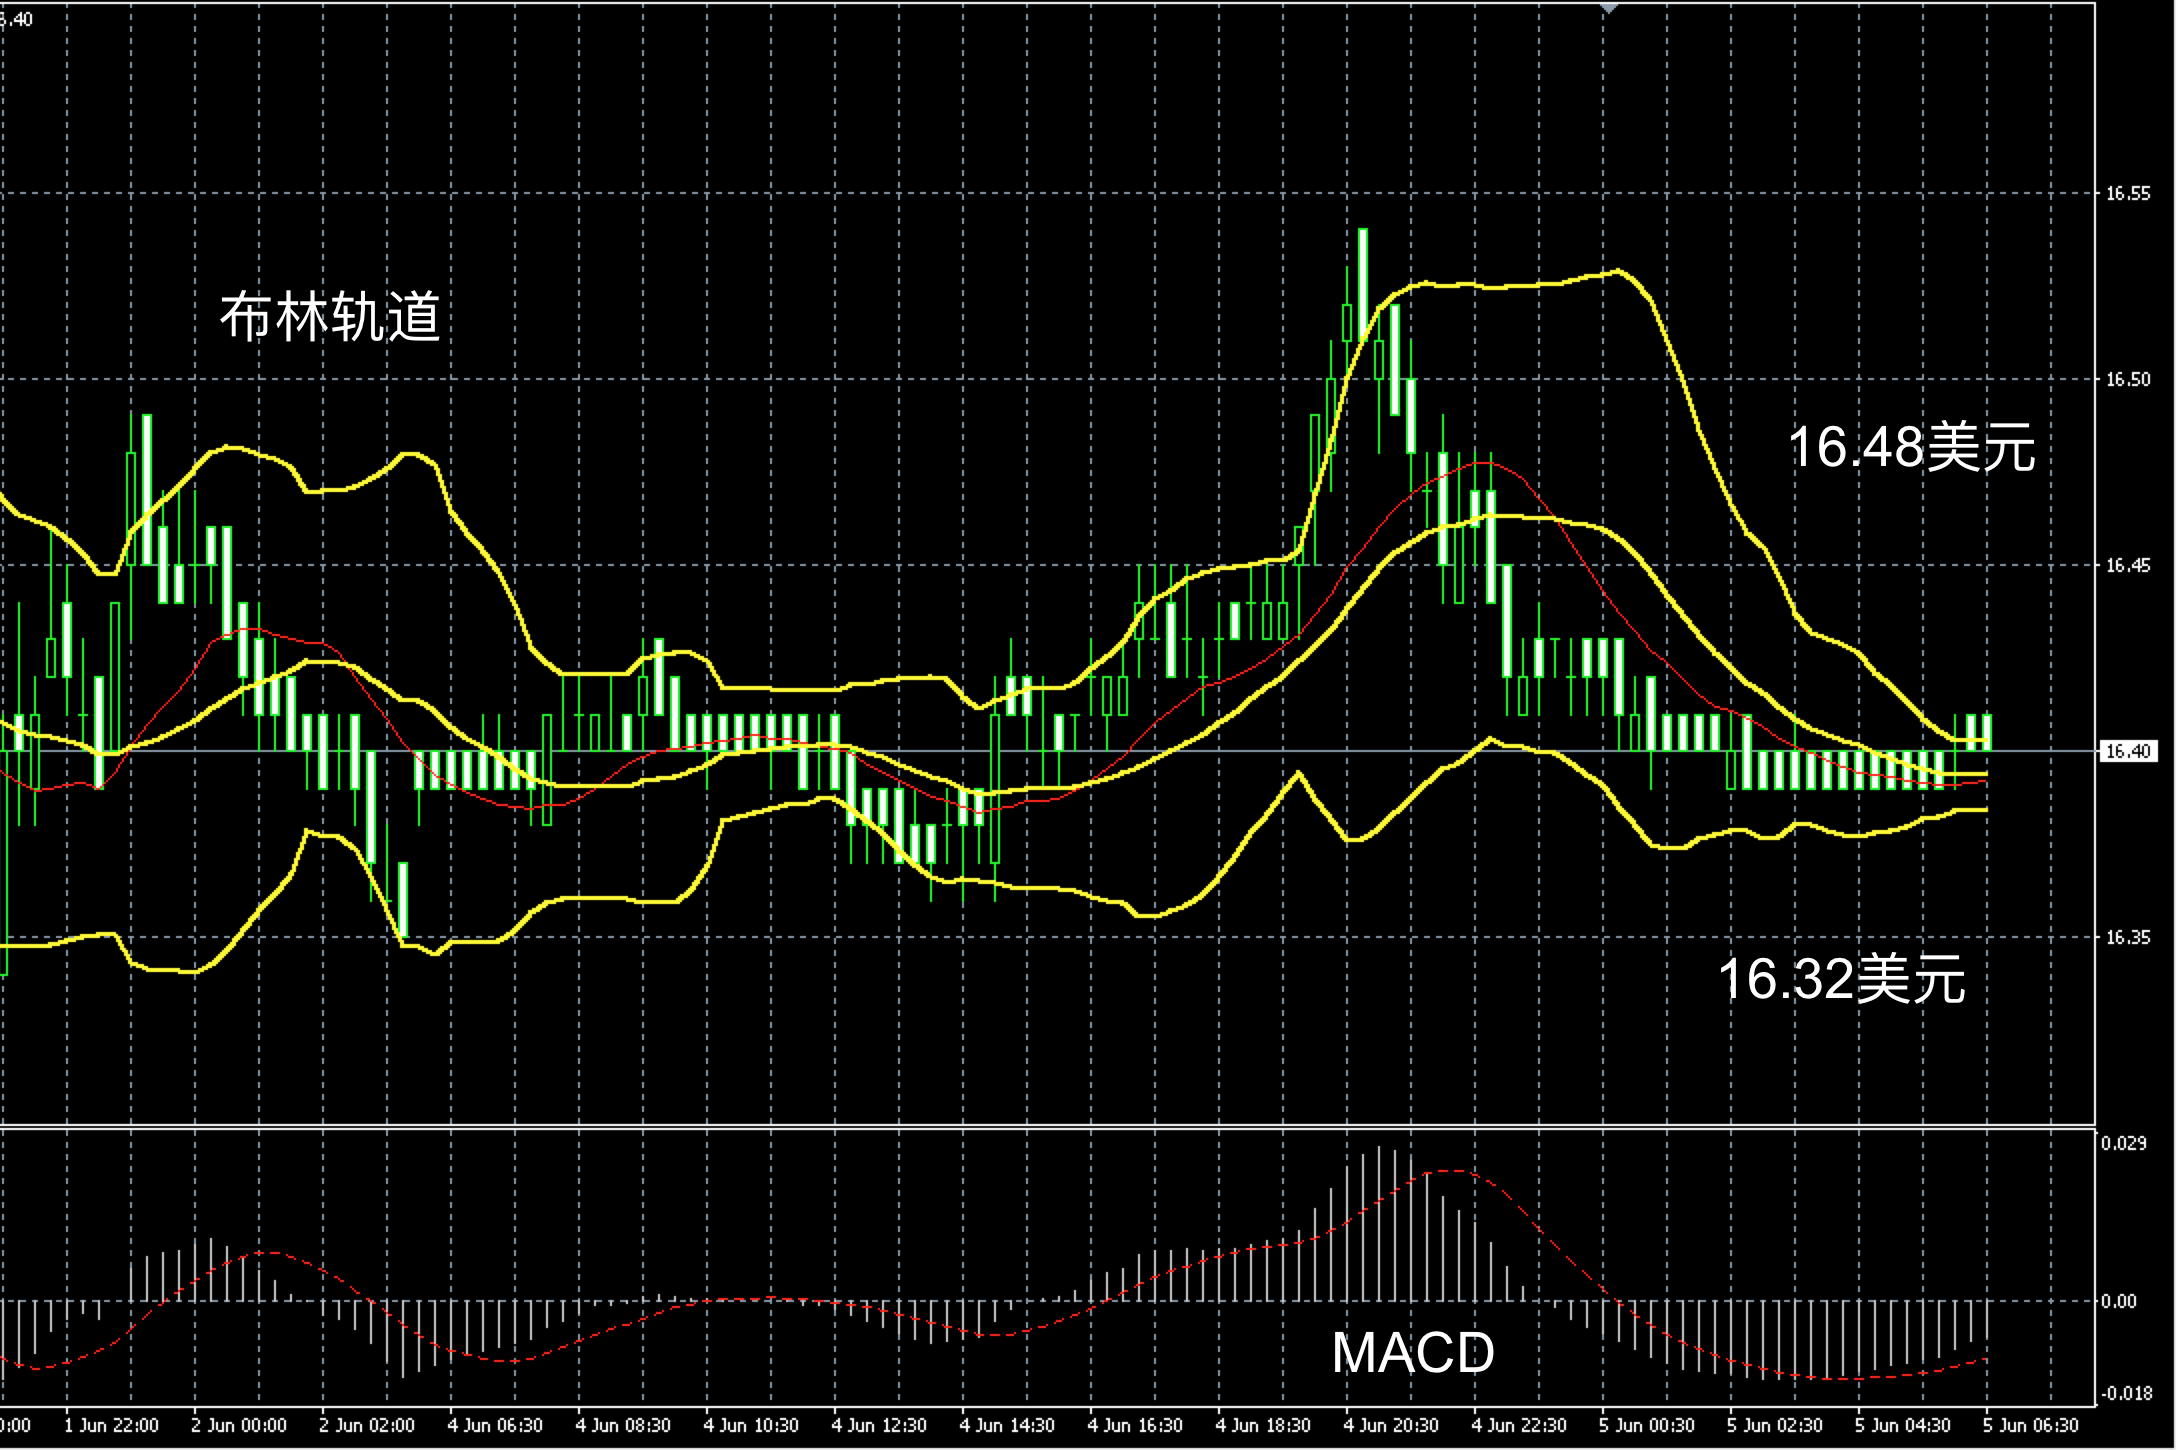Image resolution: width=2178 pixels, height=1450 pixels.
Task: Click the 5 Jun 00:30 time label
Action: (1647, 1425)
